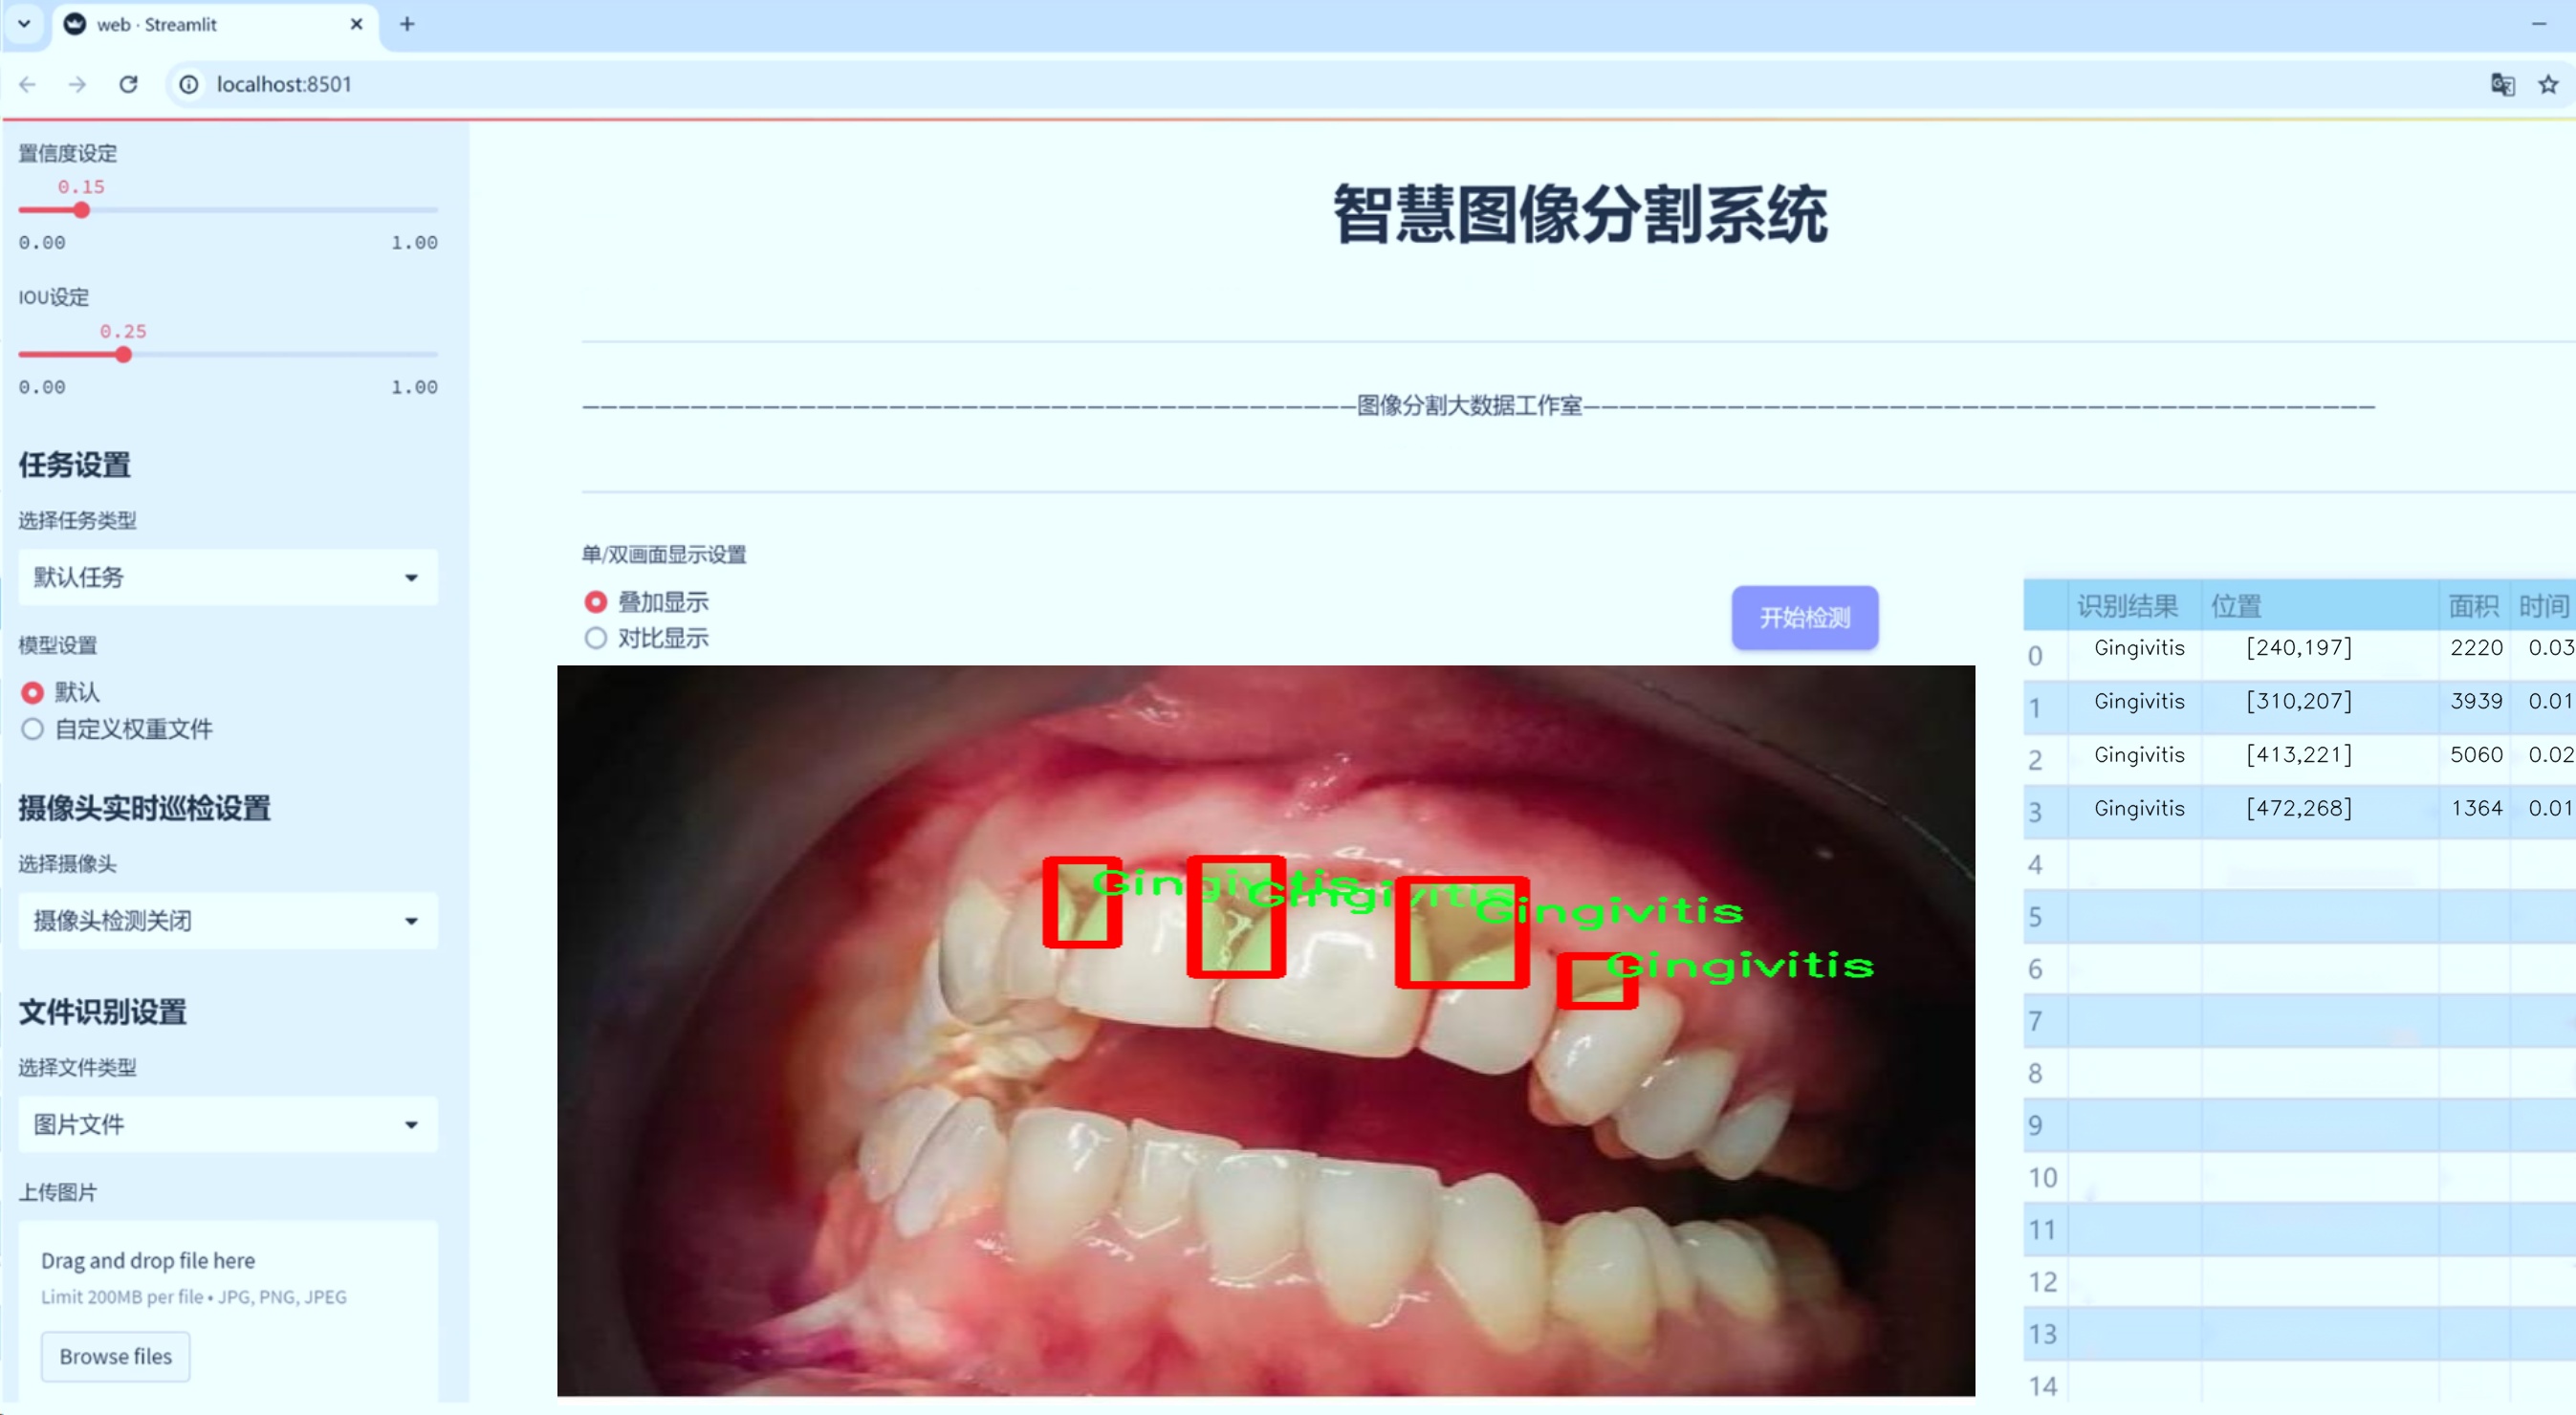Open the 摄像头检测关闭 camera dropdown
2576x1415 pixels.
[228, 920]
